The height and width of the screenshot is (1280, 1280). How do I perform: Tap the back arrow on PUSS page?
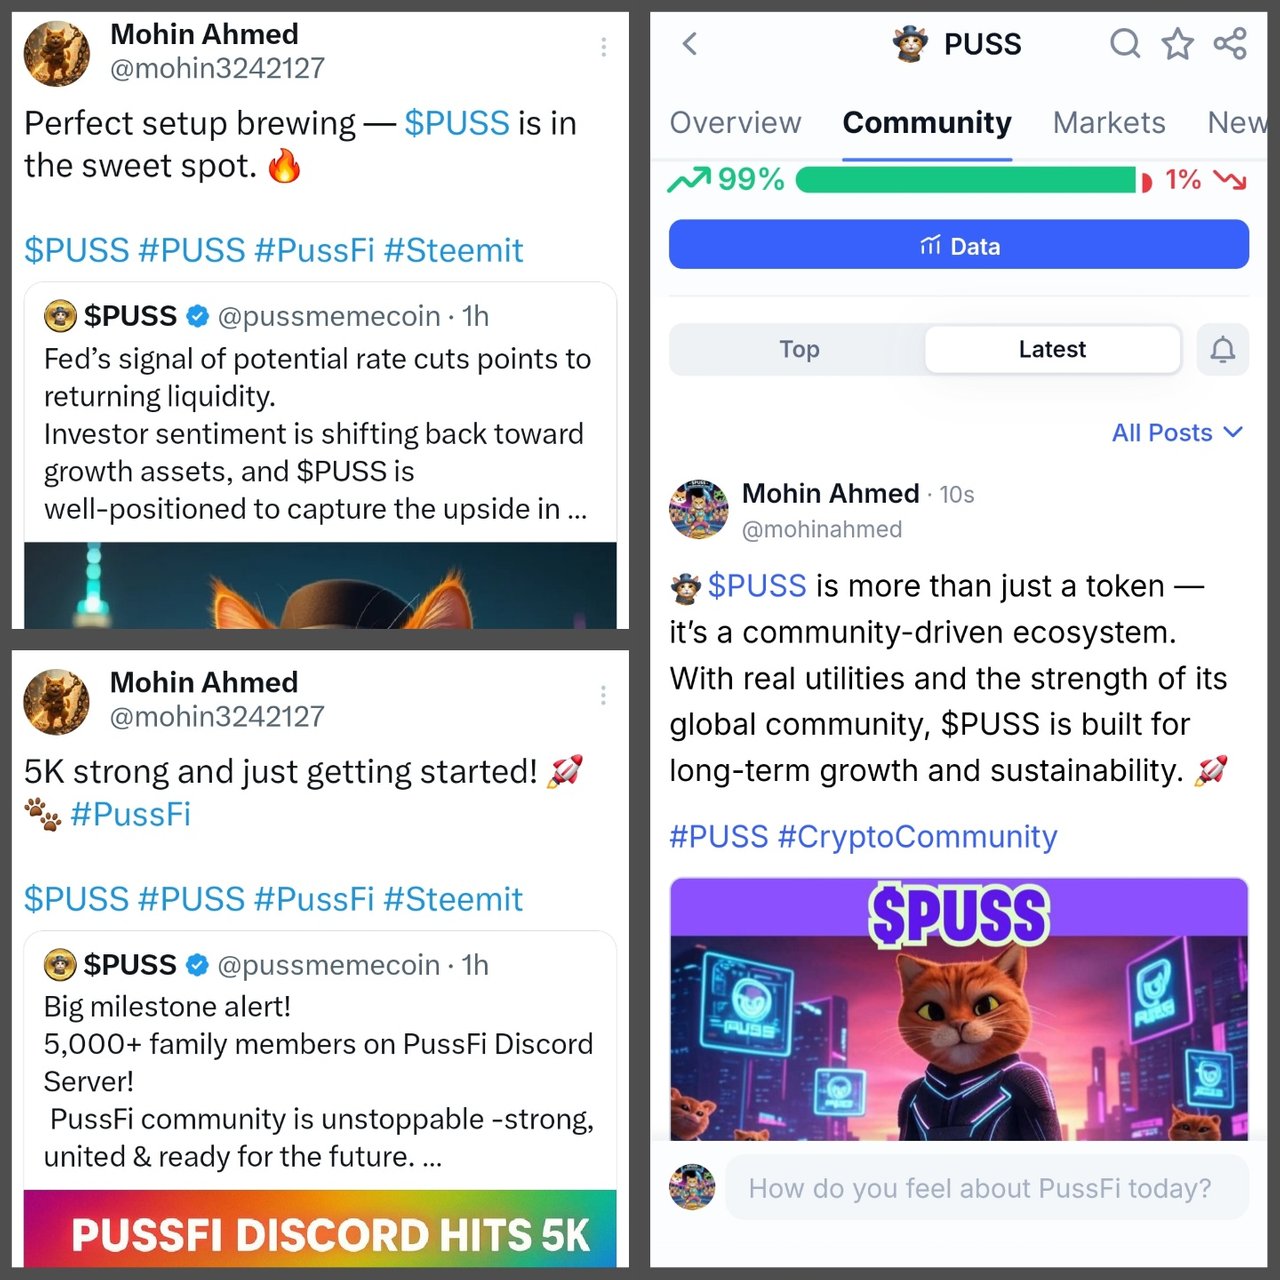(689, 43)
